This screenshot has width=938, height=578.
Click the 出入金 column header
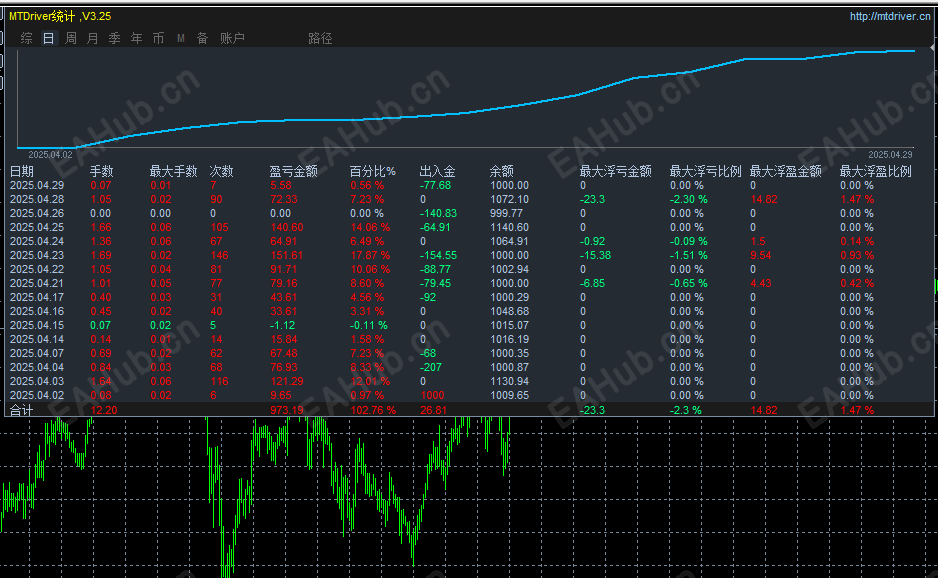(437, 171)
